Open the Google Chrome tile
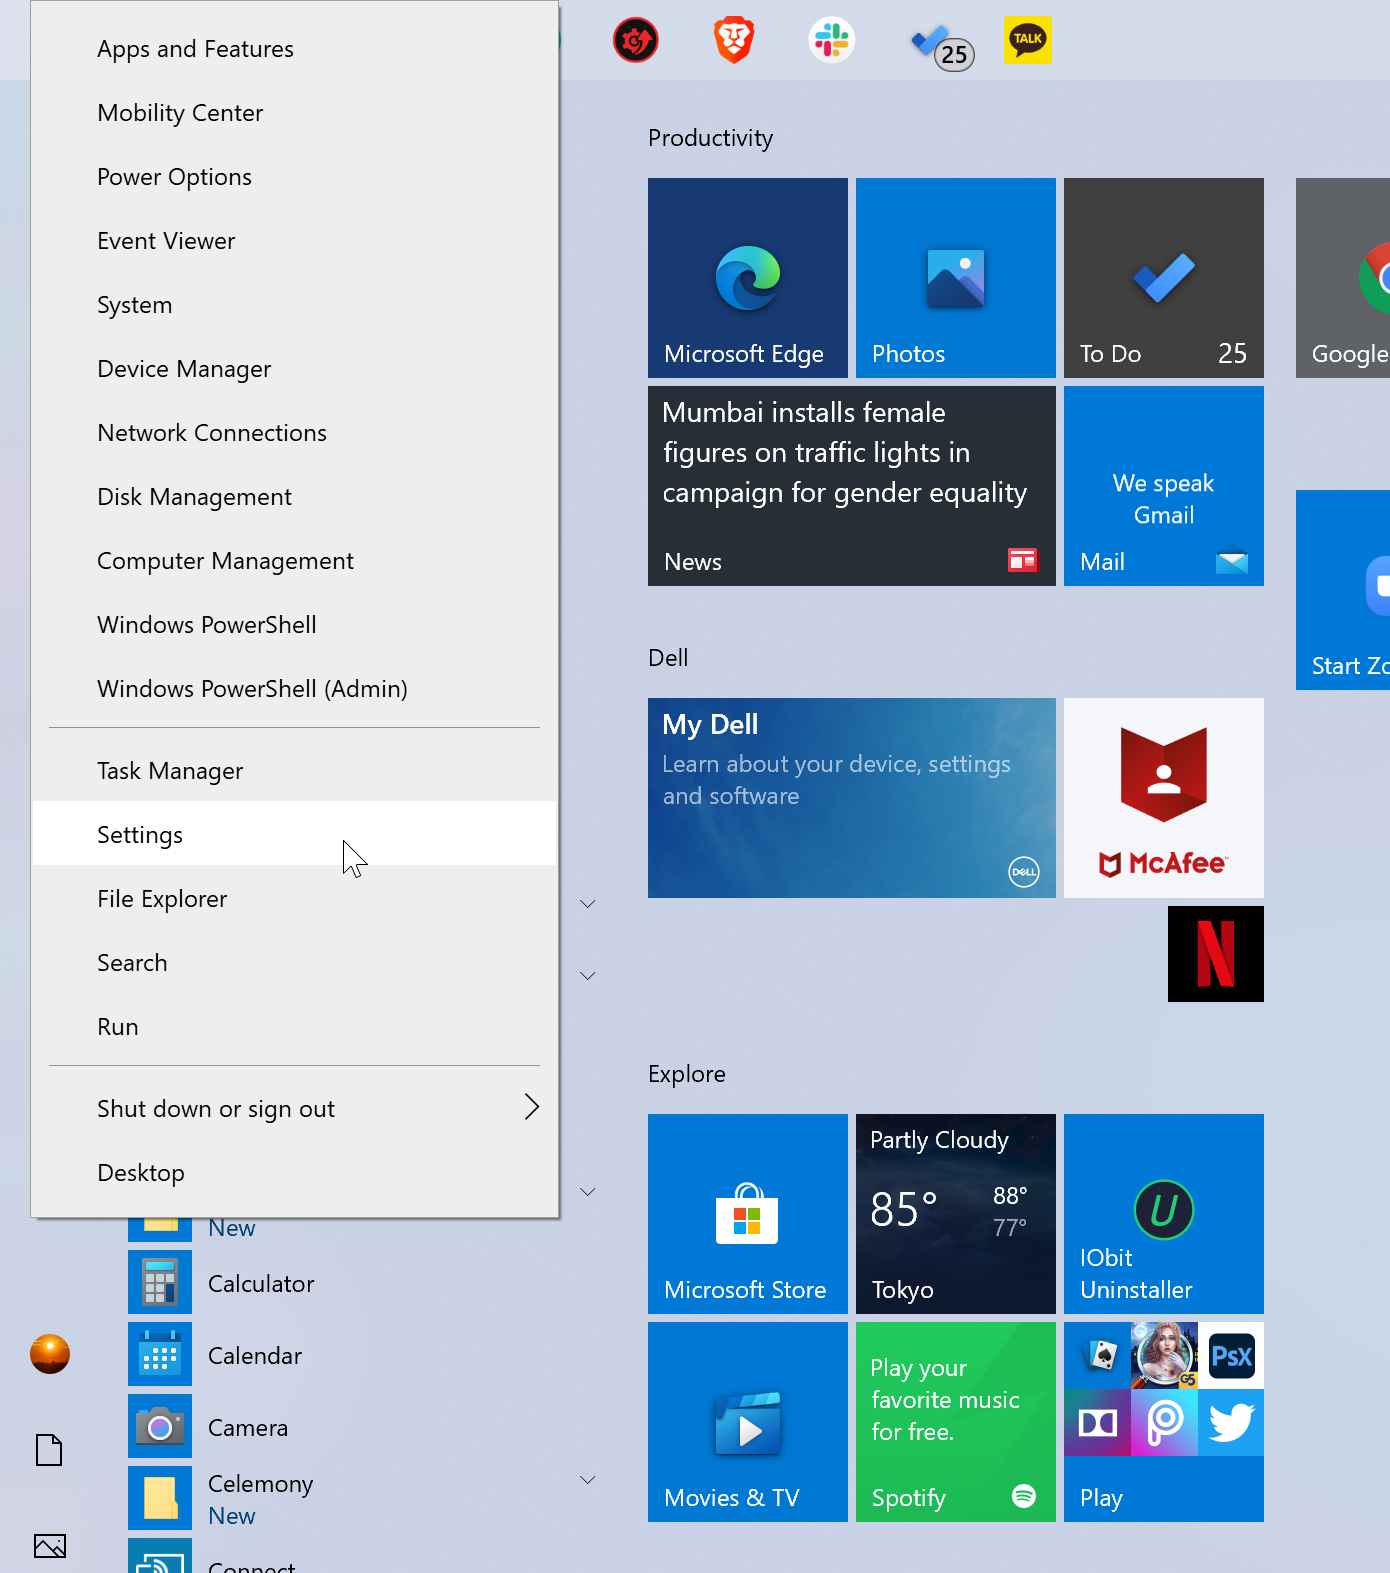 click(1343, 278)
